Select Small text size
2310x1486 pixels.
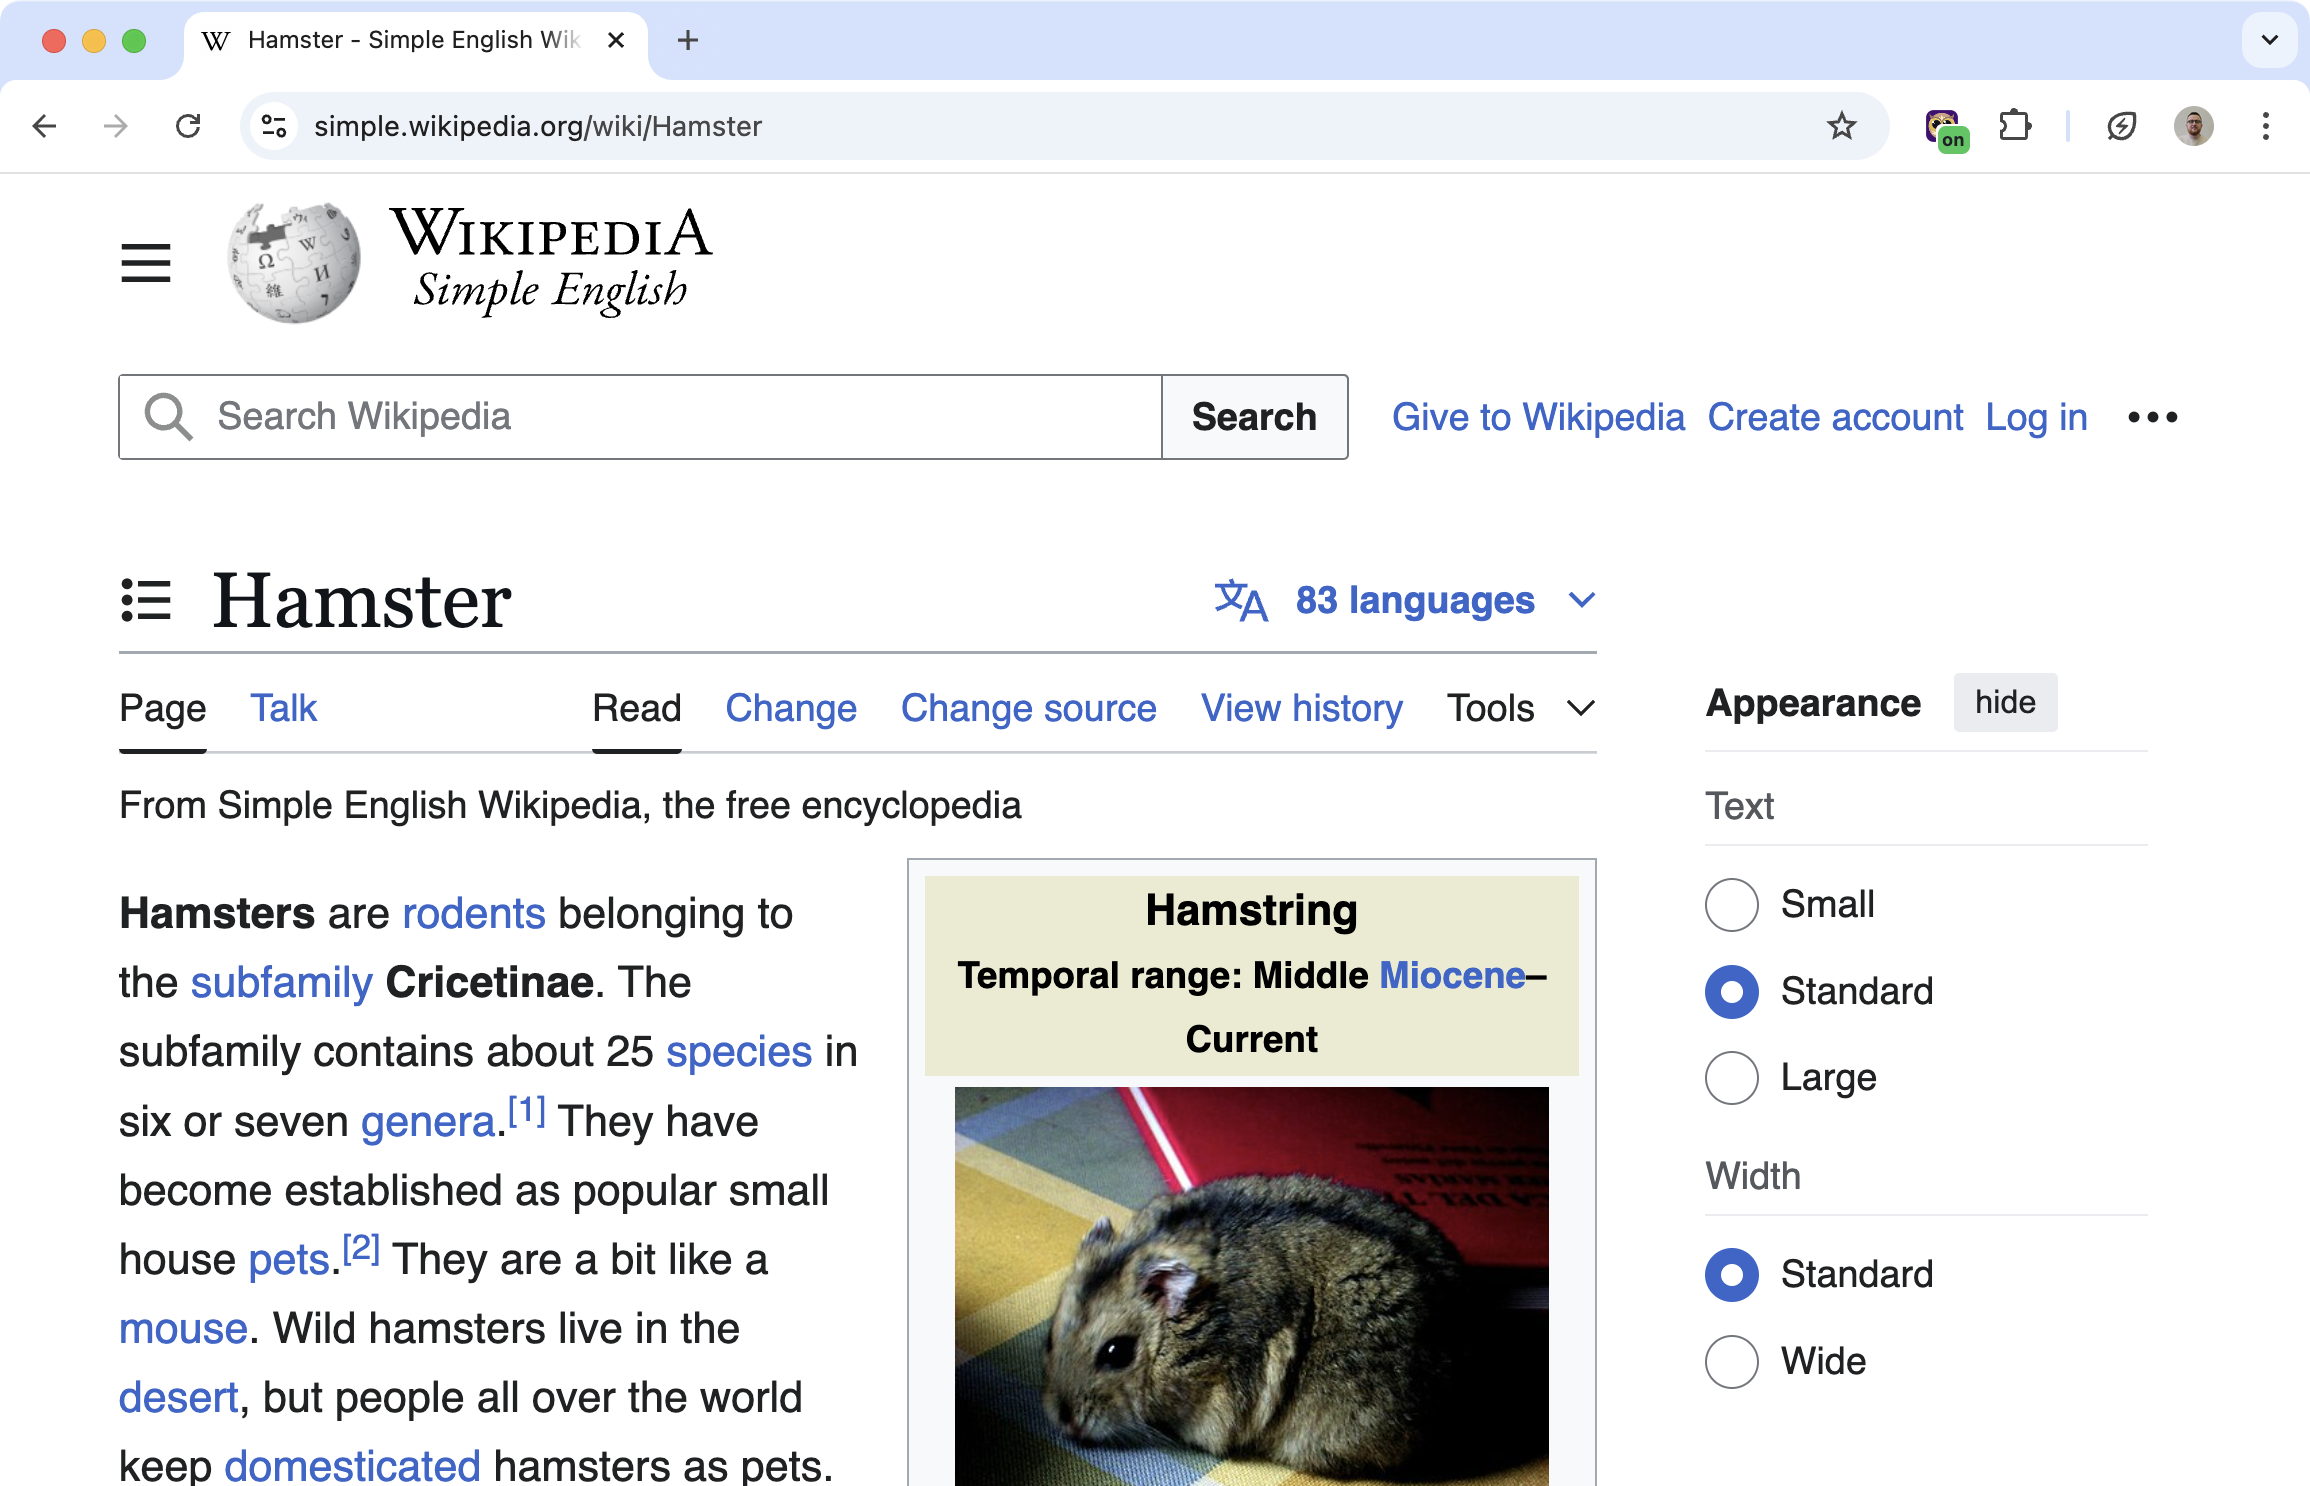point(1732,904)
